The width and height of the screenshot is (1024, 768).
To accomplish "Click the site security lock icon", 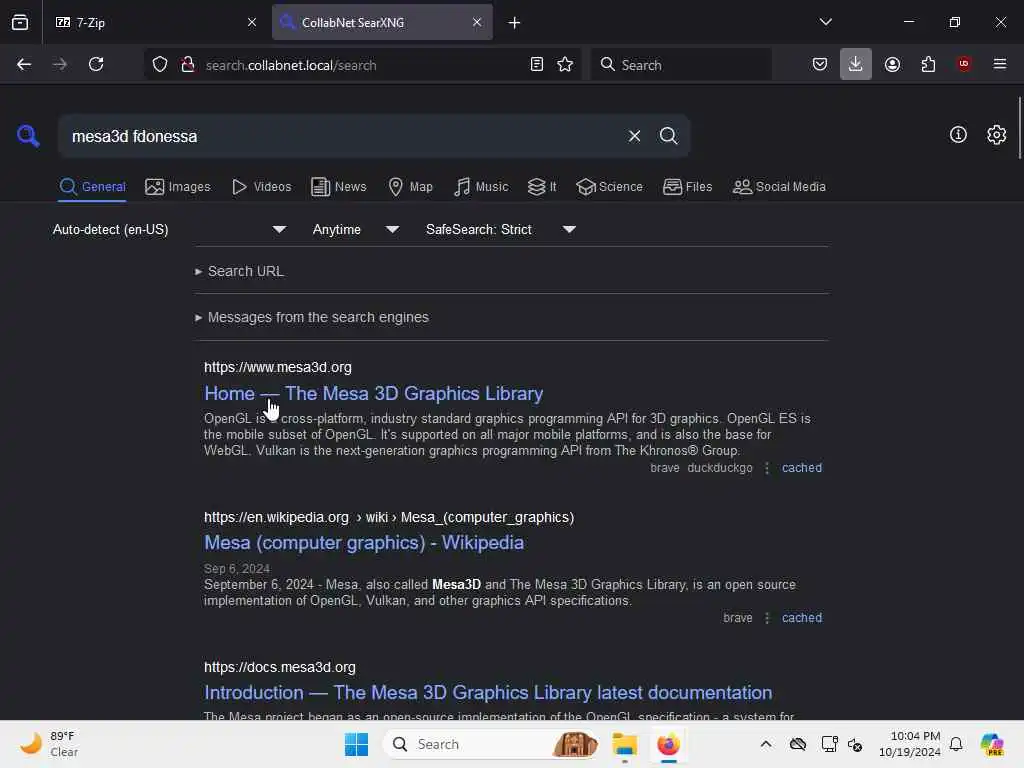I will coord(188,64).
